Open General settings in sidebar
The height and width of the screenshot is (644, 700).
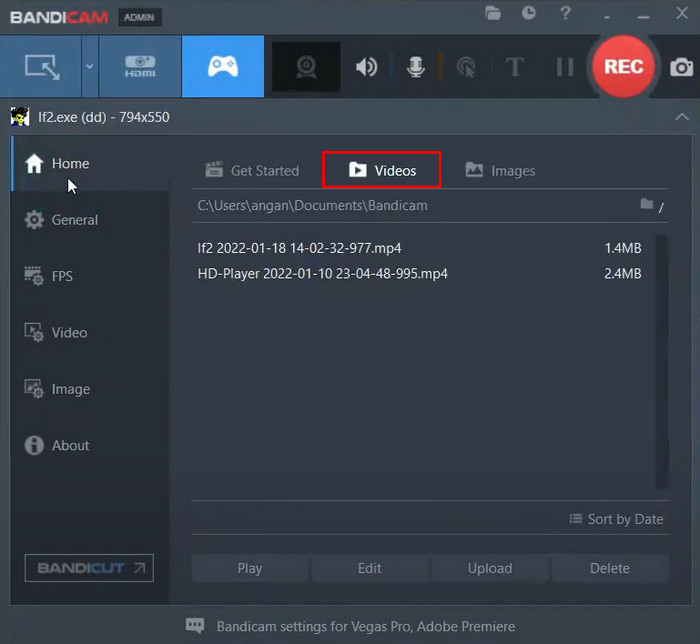(x=90, y=220)
